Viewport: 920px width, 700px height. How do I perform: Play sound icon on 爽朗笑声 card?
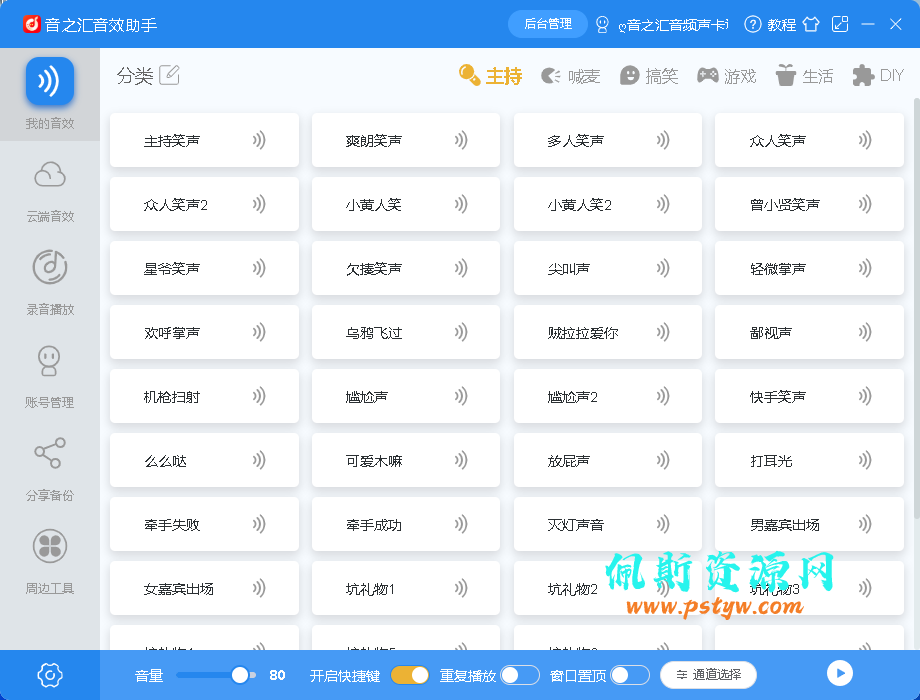pos(461,140)
